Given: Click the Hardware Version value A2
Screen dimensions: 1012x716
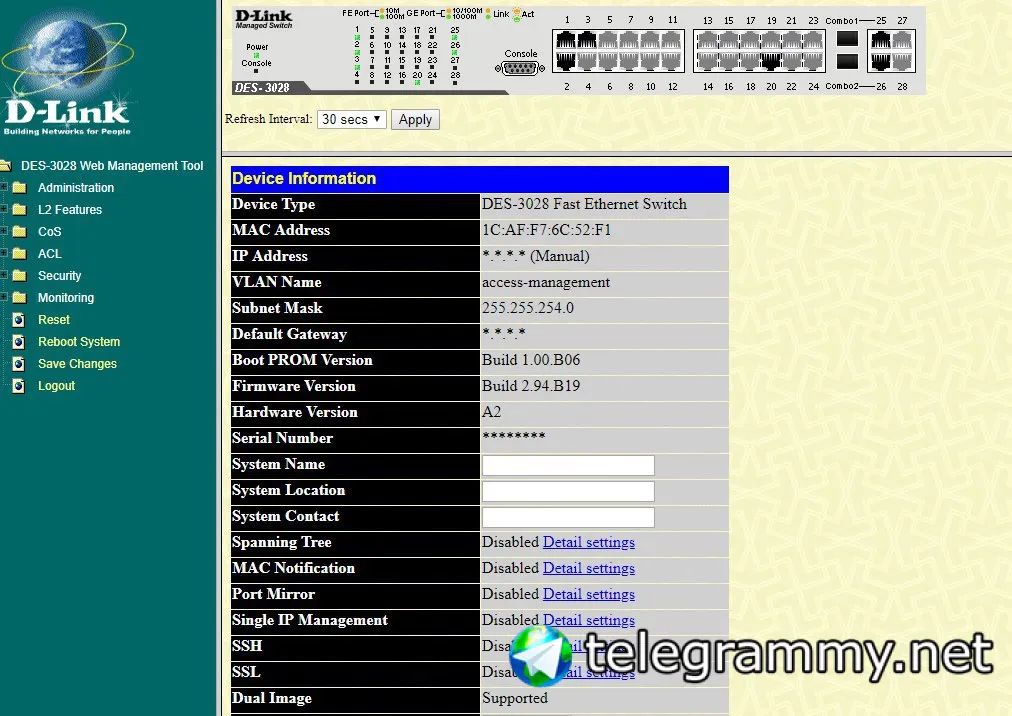Looking at the screenshot, I should point(491,412).
